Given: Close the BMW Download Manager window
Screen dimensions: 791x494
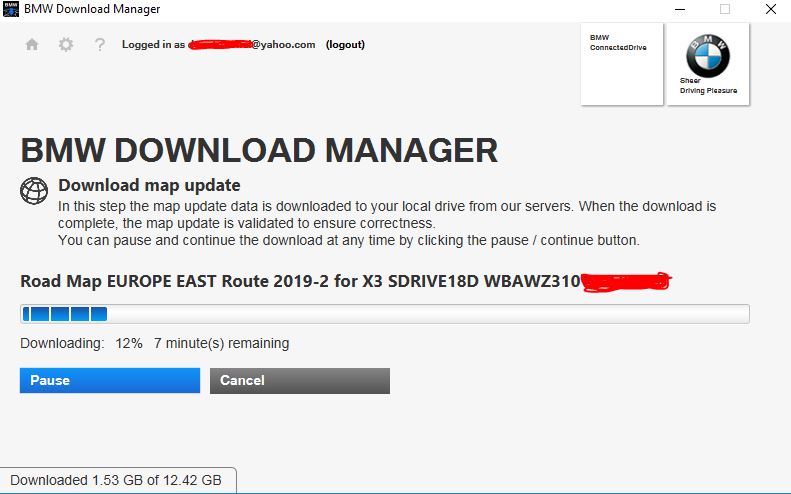Looking at the screenshot, I should (x=771, y=9).
